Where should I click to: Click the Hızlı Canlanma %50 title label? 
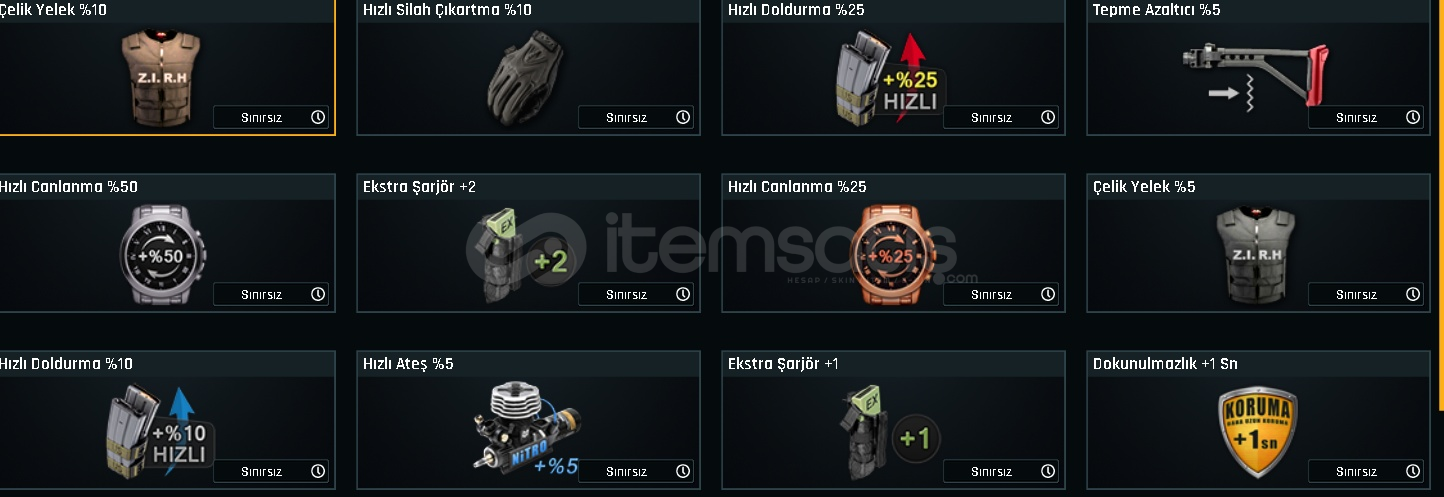69,187
